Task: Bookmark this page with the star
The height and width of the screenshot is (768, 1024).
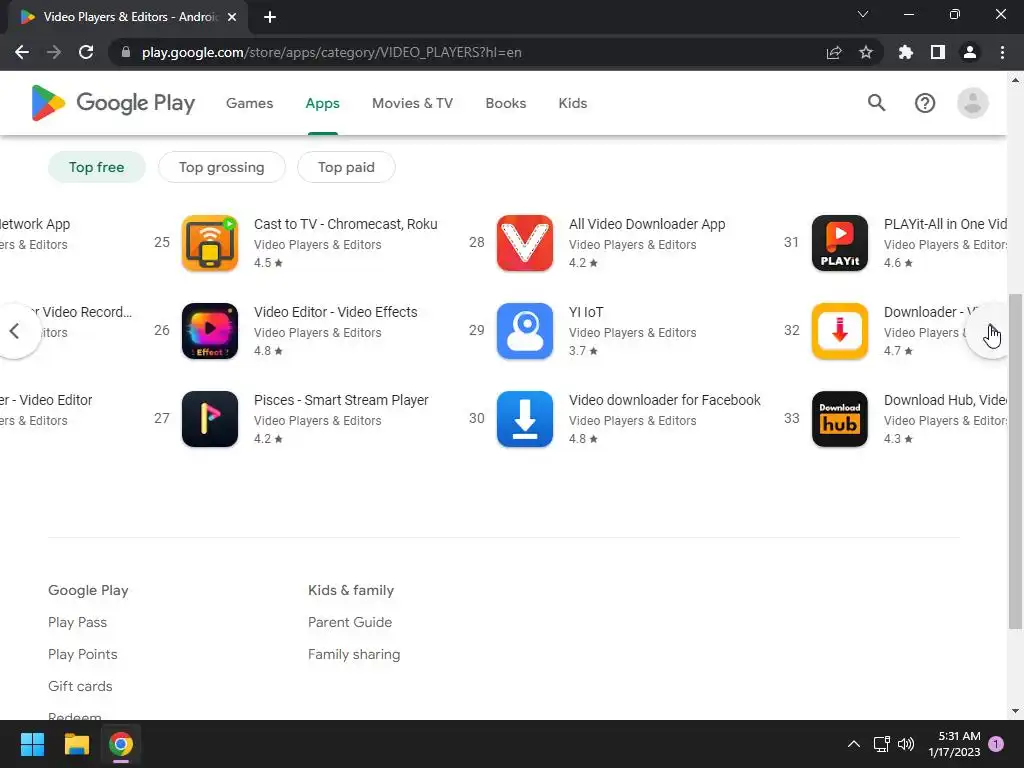Action: 866,52
